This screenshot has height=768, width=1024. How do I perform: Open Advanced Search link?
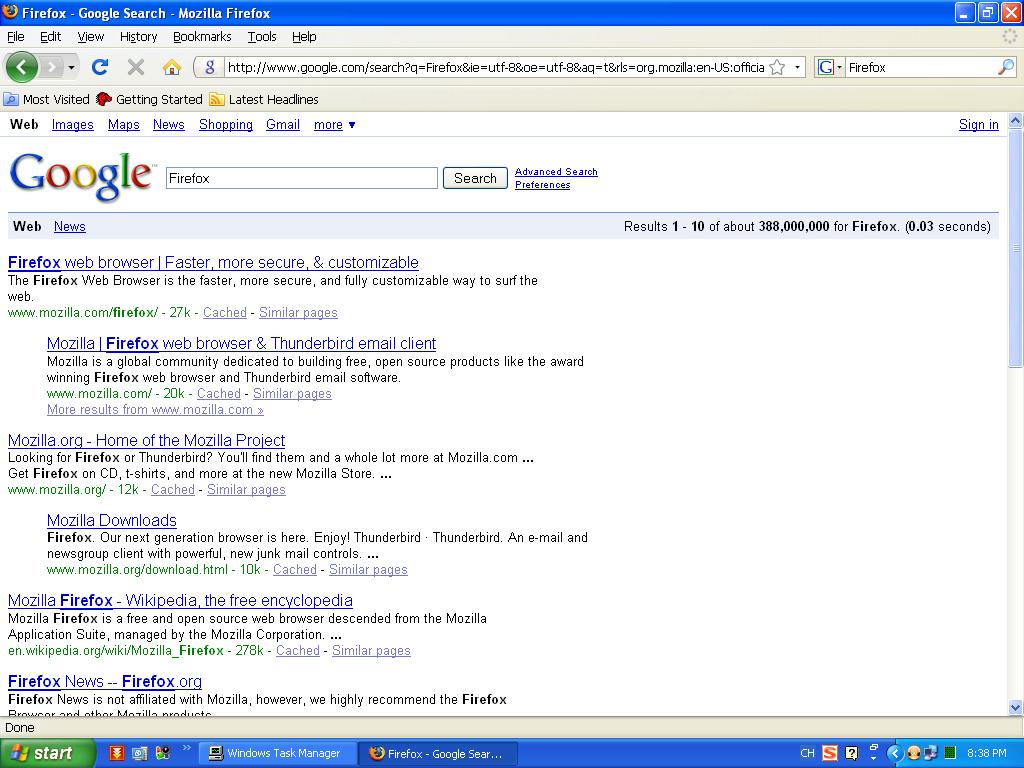point(556,172)
